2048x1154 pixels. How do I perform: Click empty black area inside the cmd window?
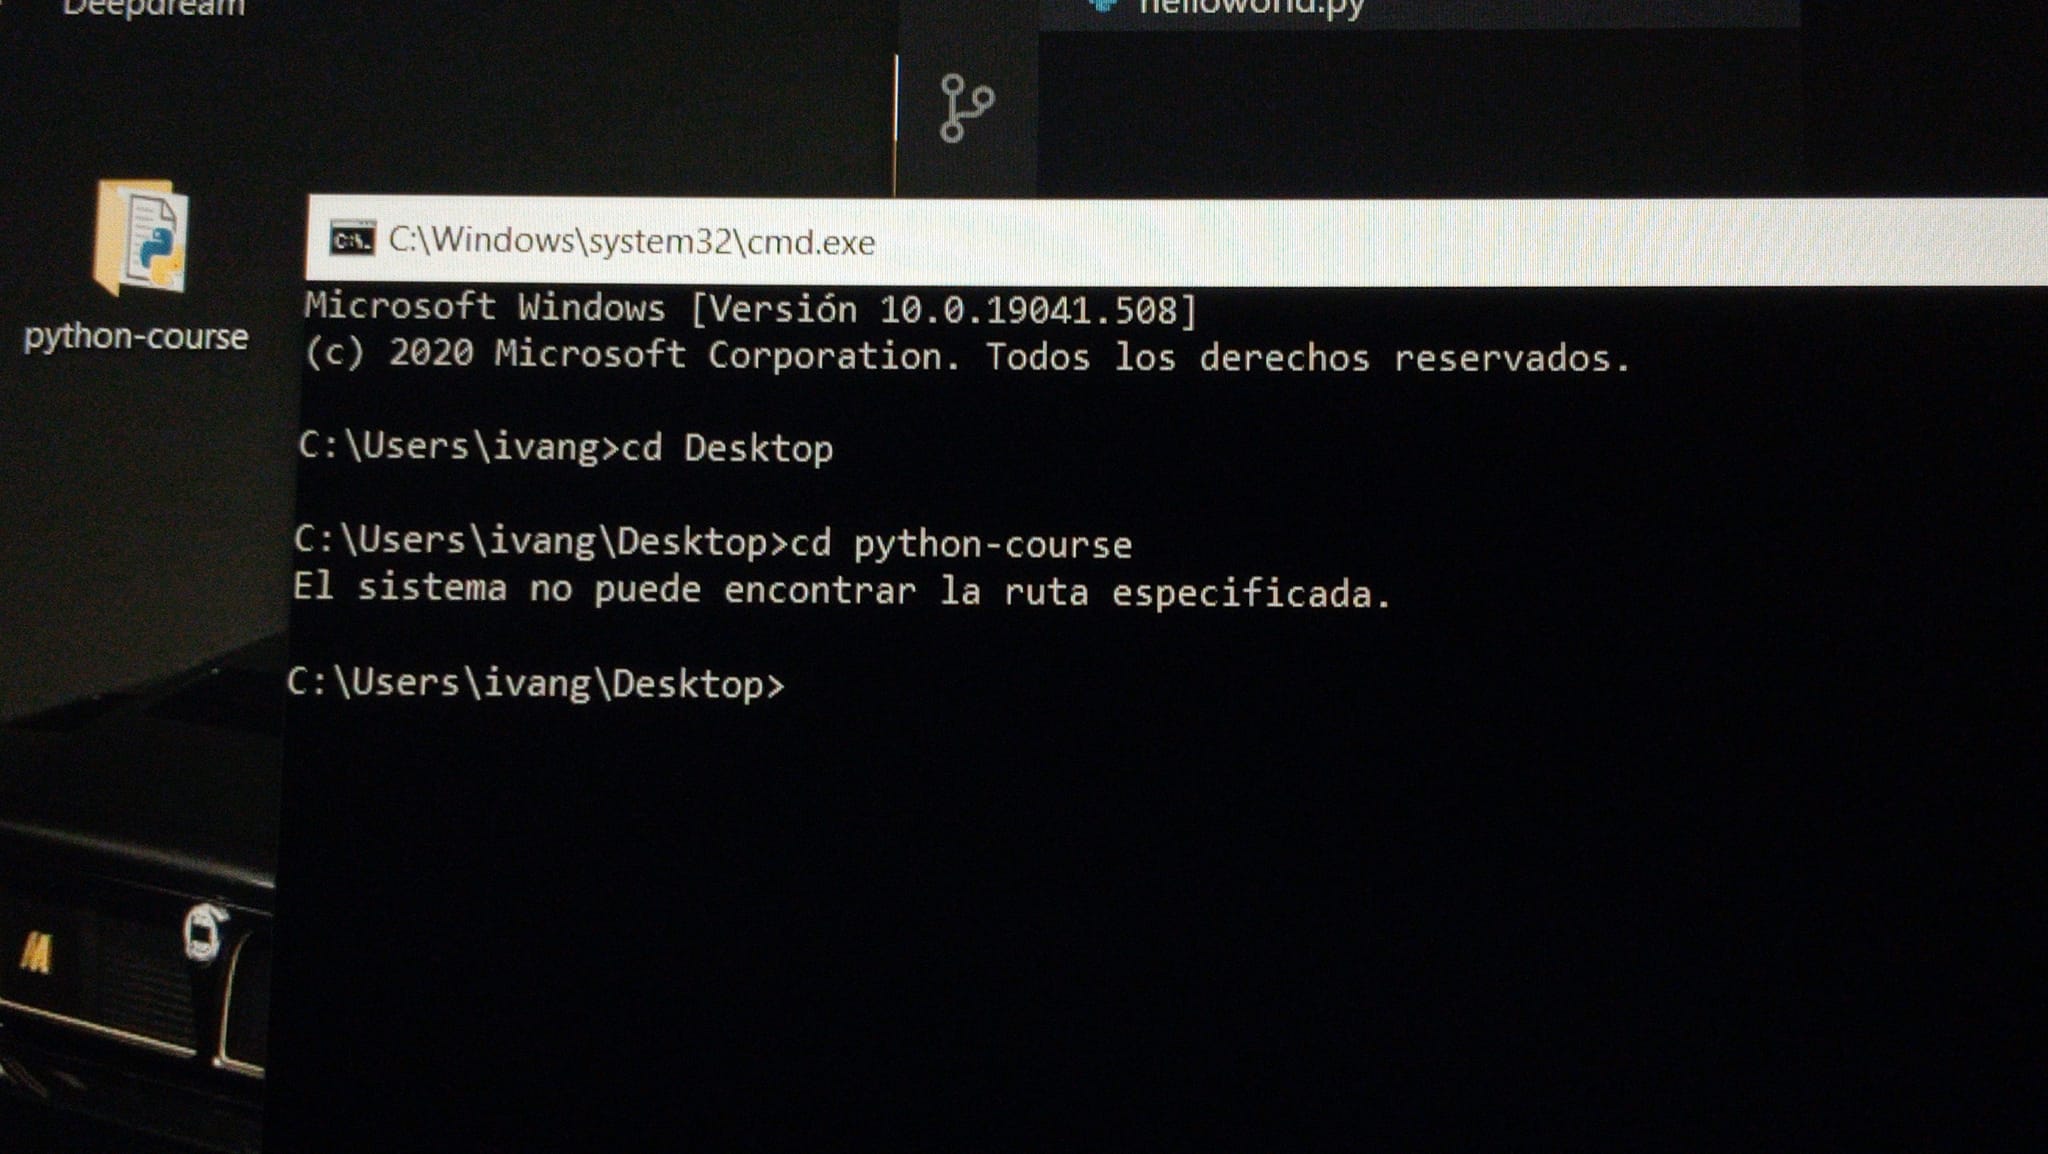1200,900
